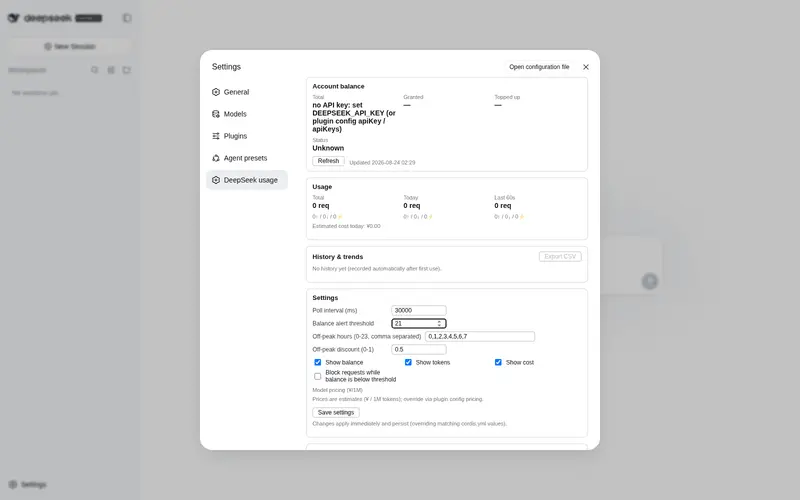The image size is (800, 500).
Task: Open configuration file from Settings header
Action: pos(539,67)
